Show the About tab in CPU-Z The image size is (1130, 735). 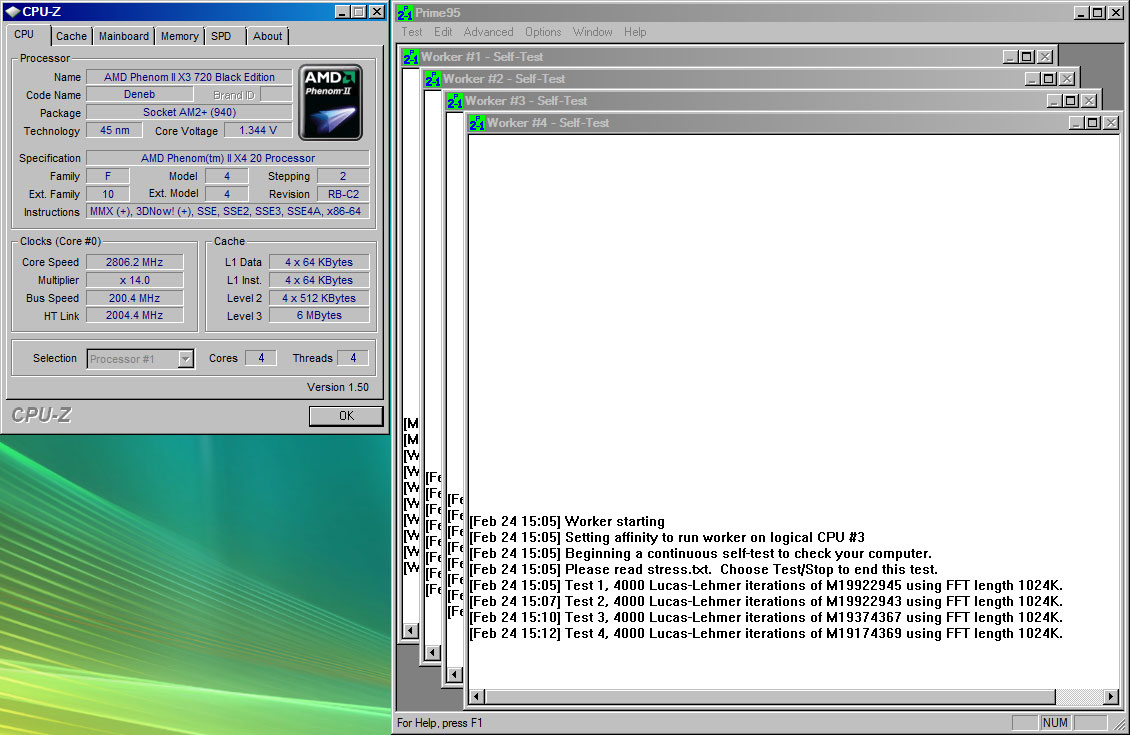pos(267,36)
